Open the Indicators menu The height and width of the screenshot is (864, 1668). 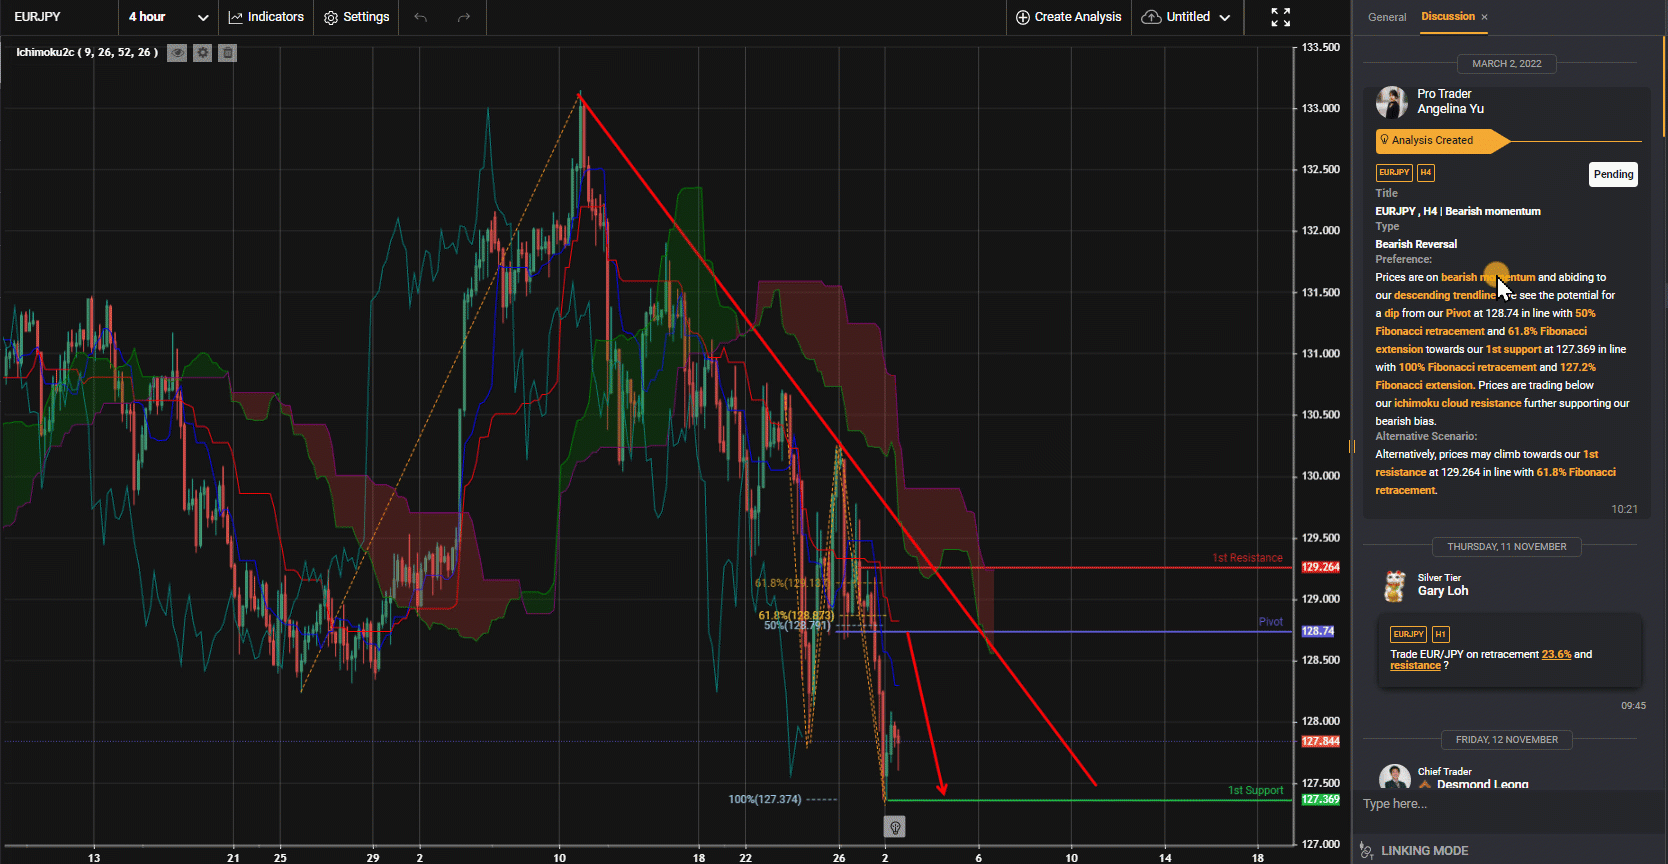(266, 17)
